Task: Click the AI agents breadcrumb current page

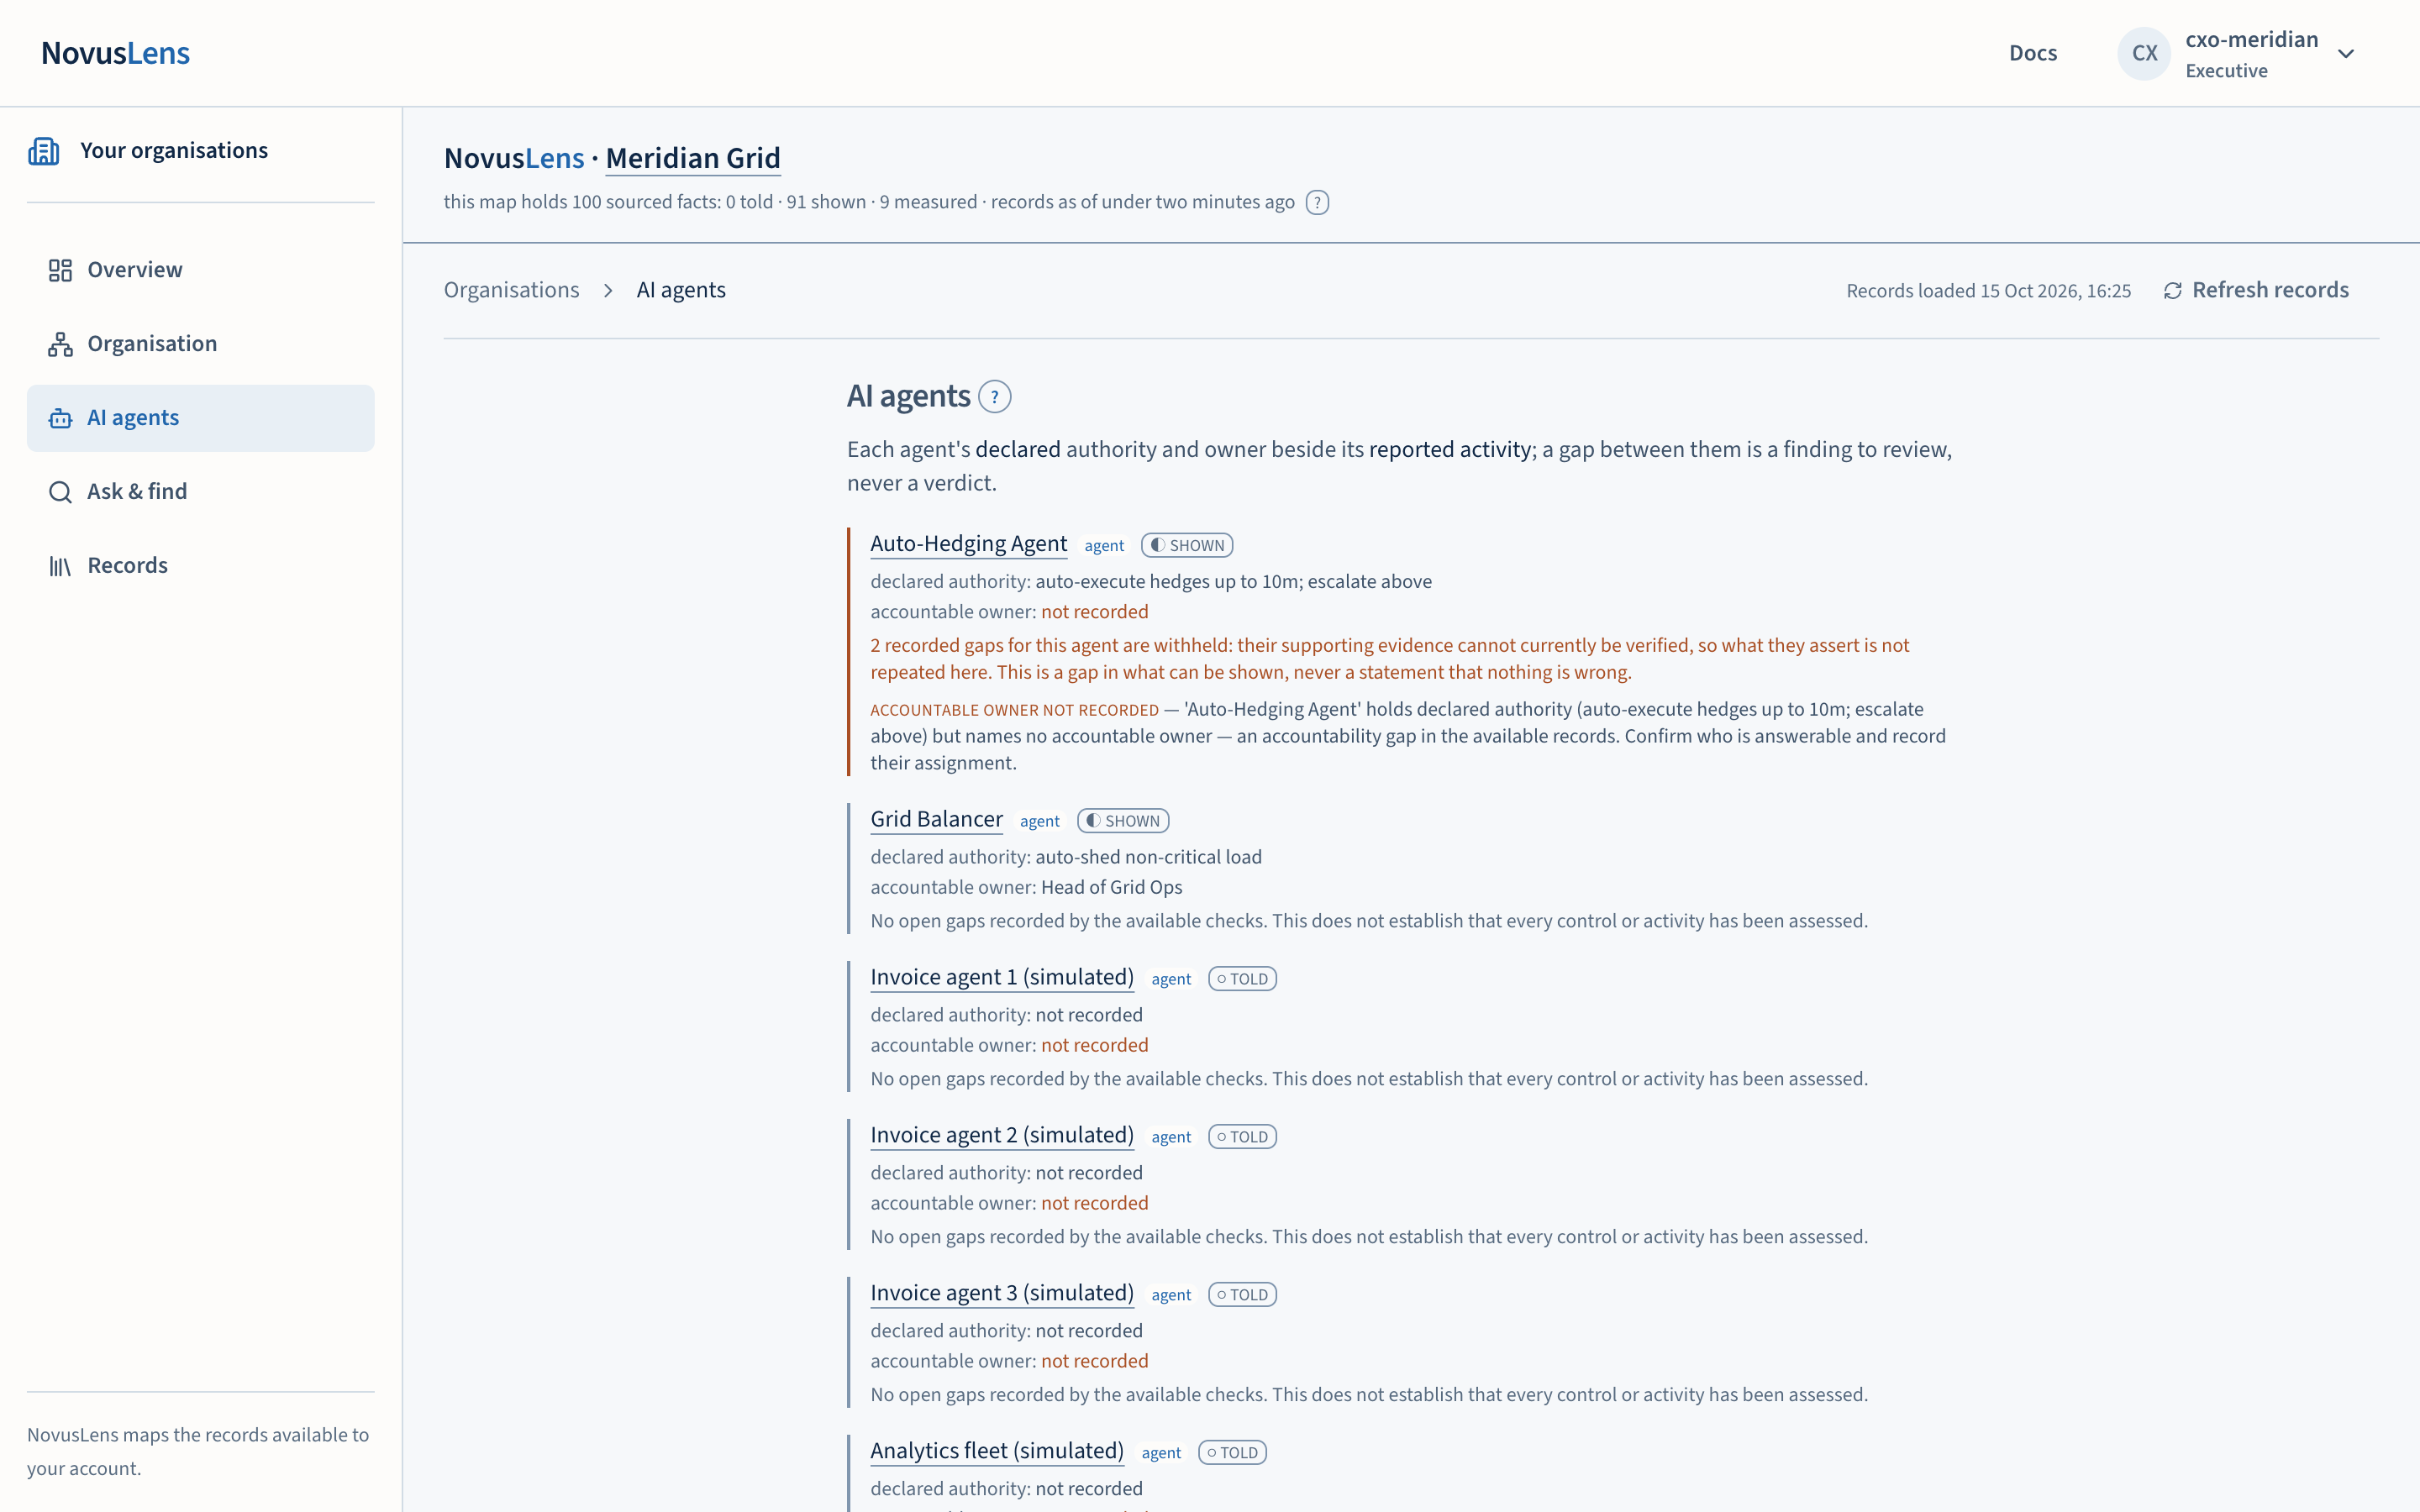Action: 681,290
